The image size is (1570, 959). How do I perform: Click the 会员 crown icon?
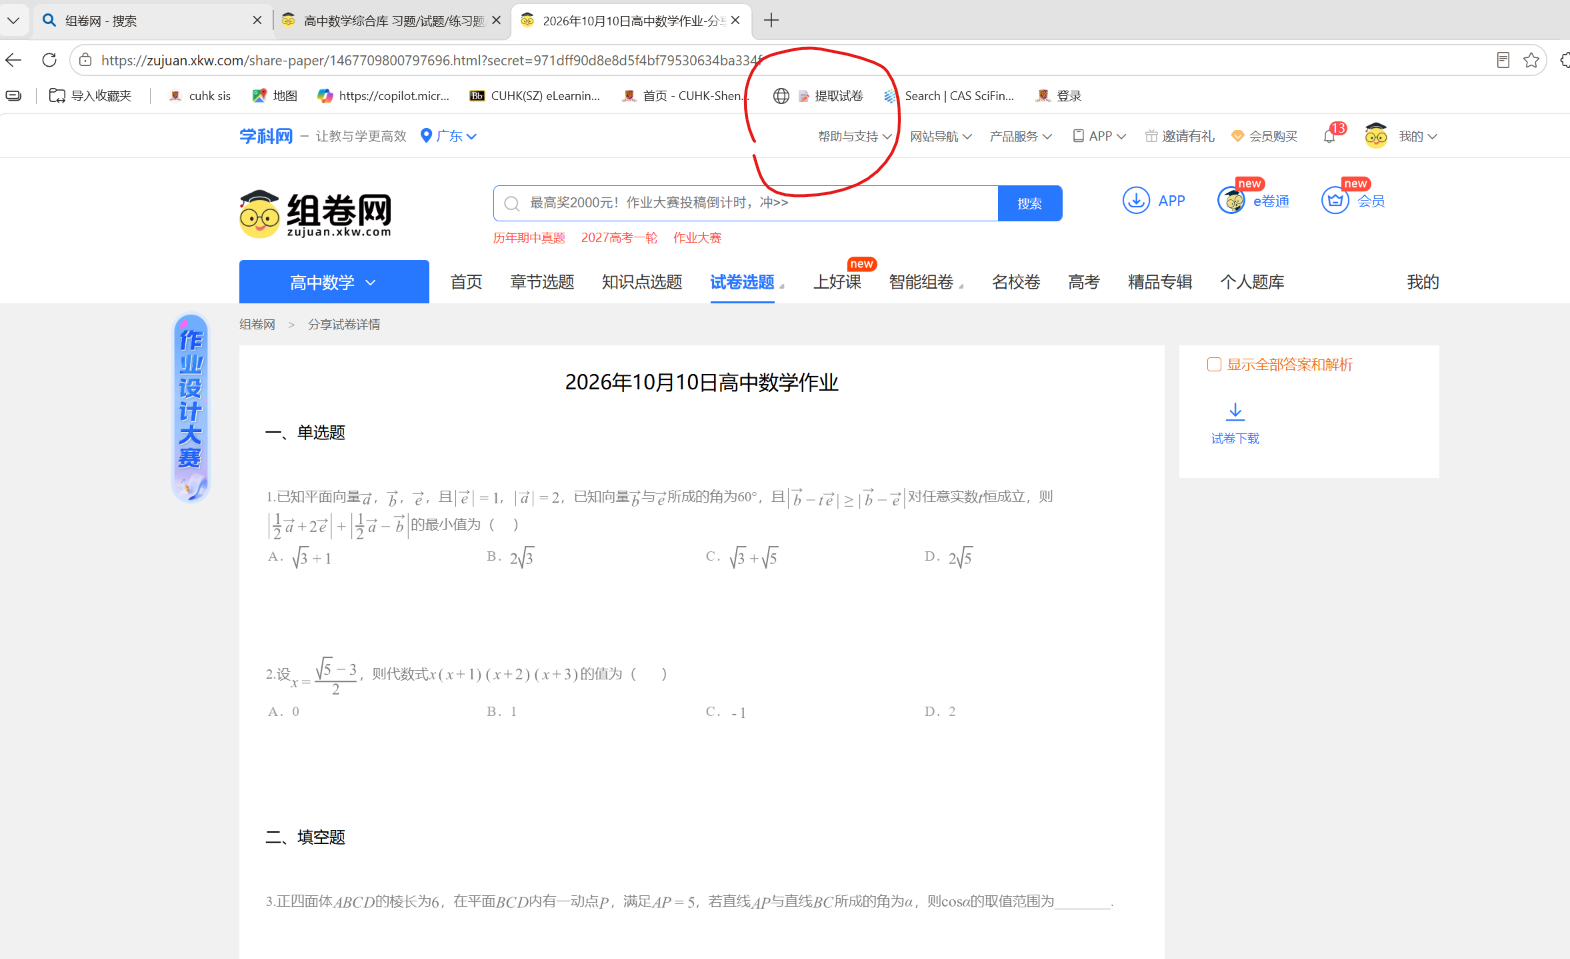click(1335, 201)
